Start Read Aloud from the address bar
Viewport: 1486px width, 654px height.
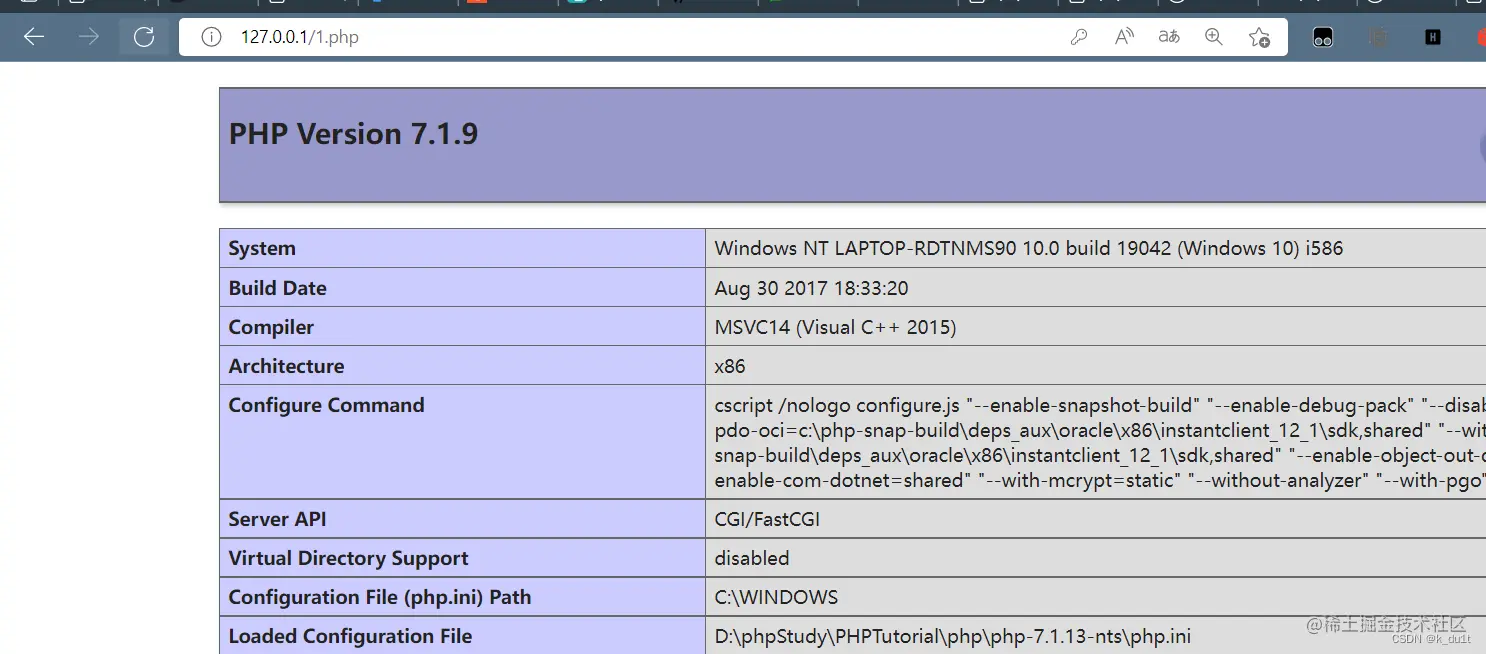pyautogui.click(x=1124, y=38)
